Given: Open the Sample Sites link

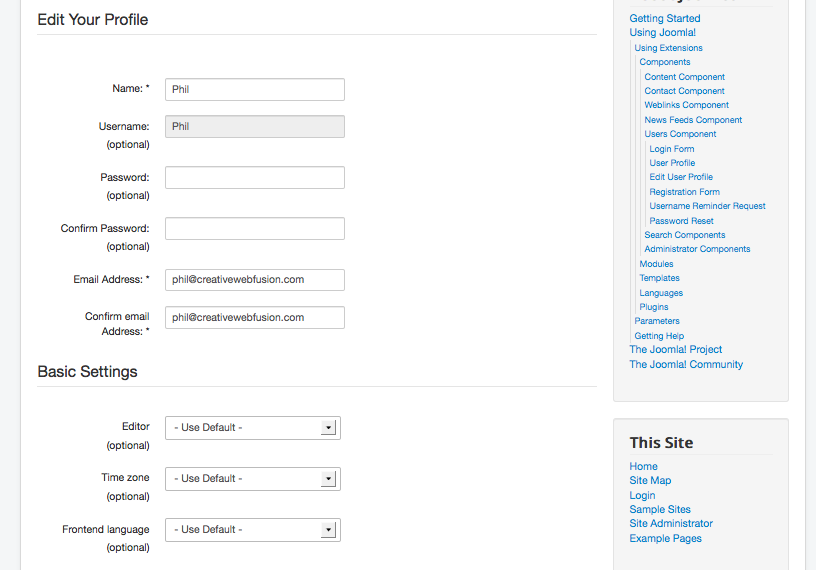Looking at the screenshot, I should click(660, 510).
